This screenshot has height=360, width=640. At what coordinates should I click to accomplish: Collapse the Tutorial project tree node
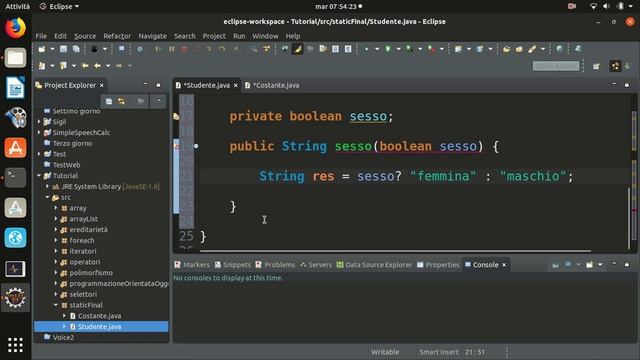[x=39, y=176]
